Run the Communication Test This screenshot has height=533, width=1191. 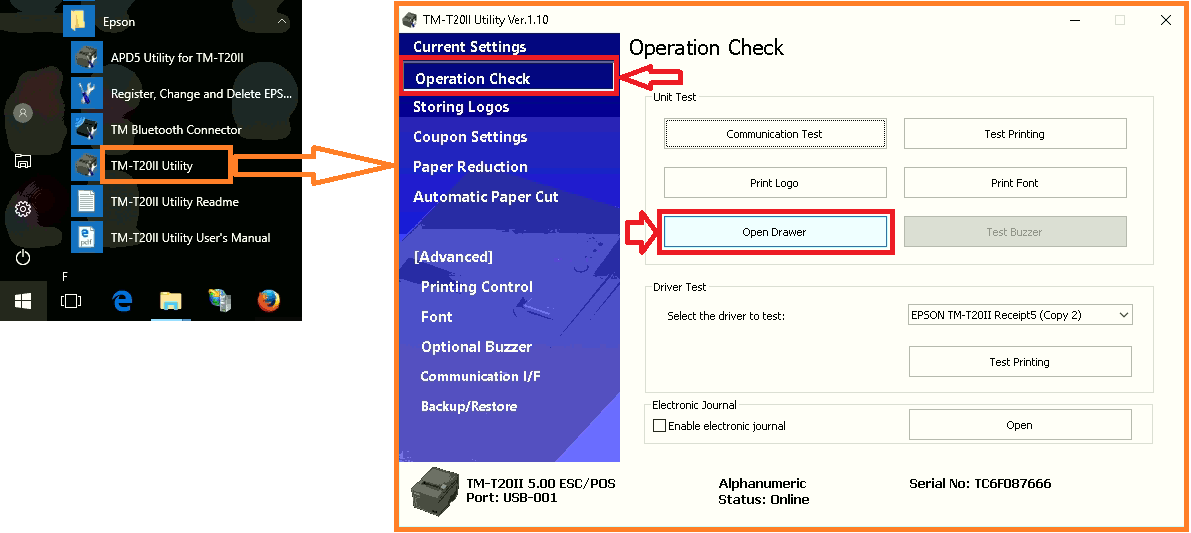tap(775, 134)
